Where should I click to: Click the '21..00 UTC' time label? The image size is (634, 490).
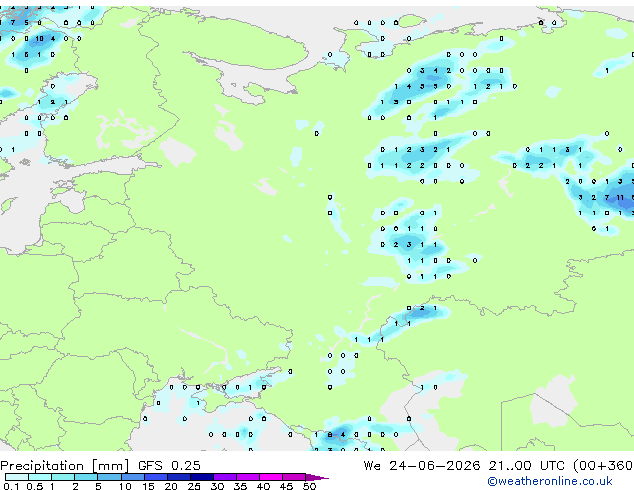(x=526, y=466)
